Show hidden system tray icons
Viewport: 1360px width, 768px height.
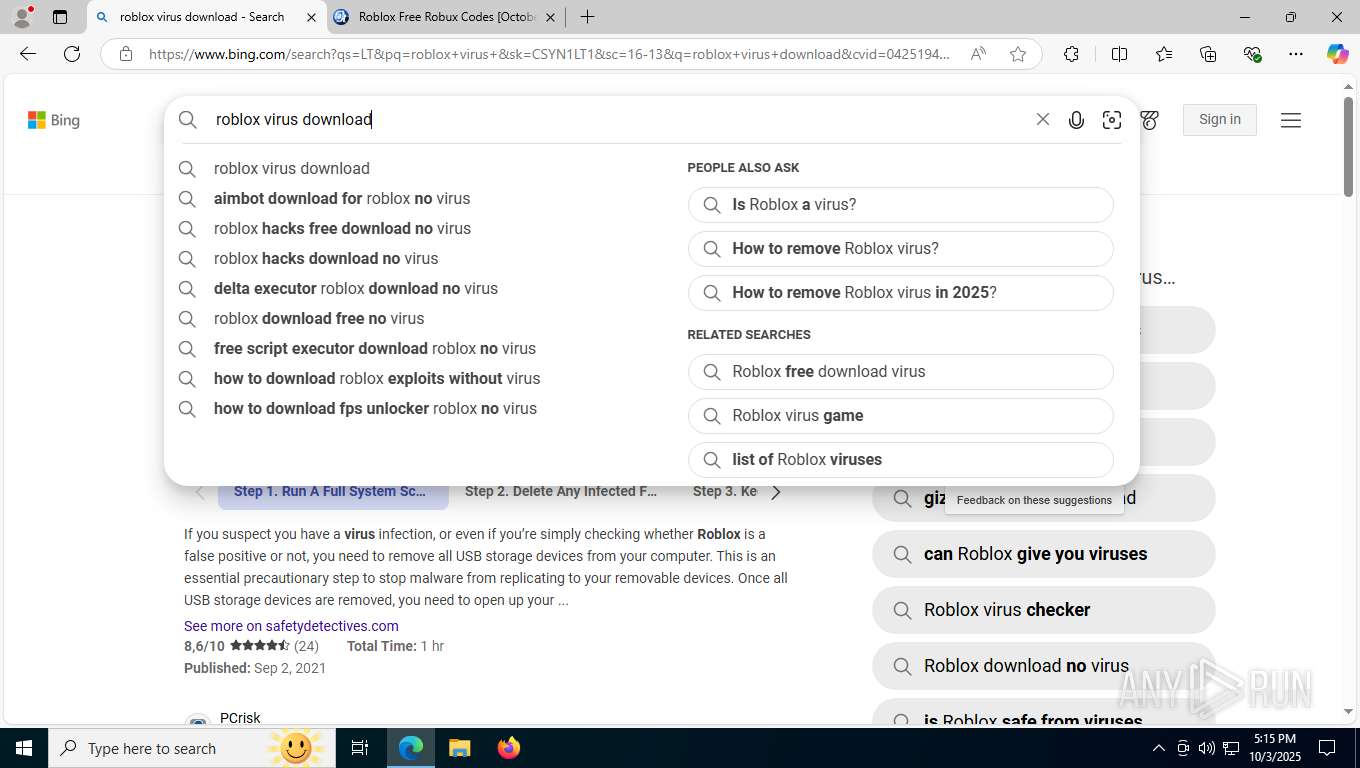[1159, 748]
